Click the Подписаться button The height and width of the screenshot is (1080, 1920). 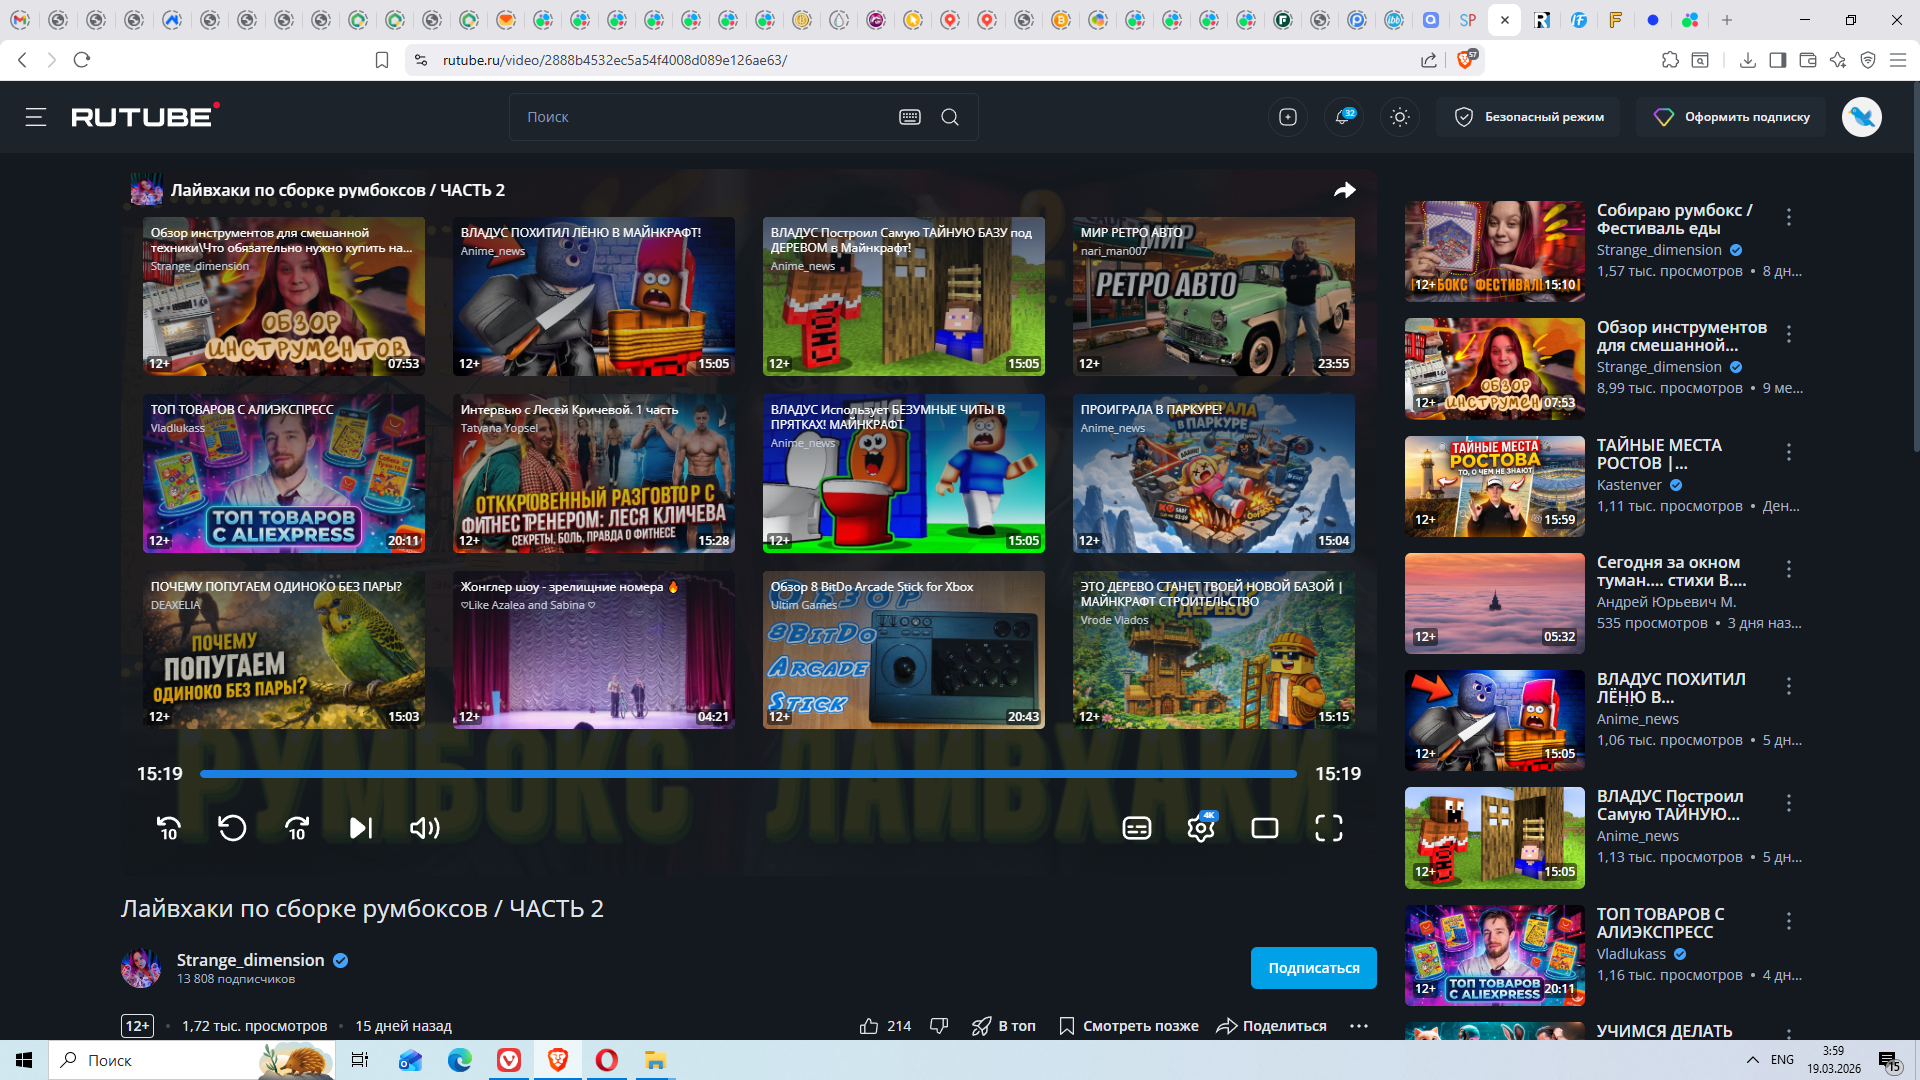(x=1313, y=968)
